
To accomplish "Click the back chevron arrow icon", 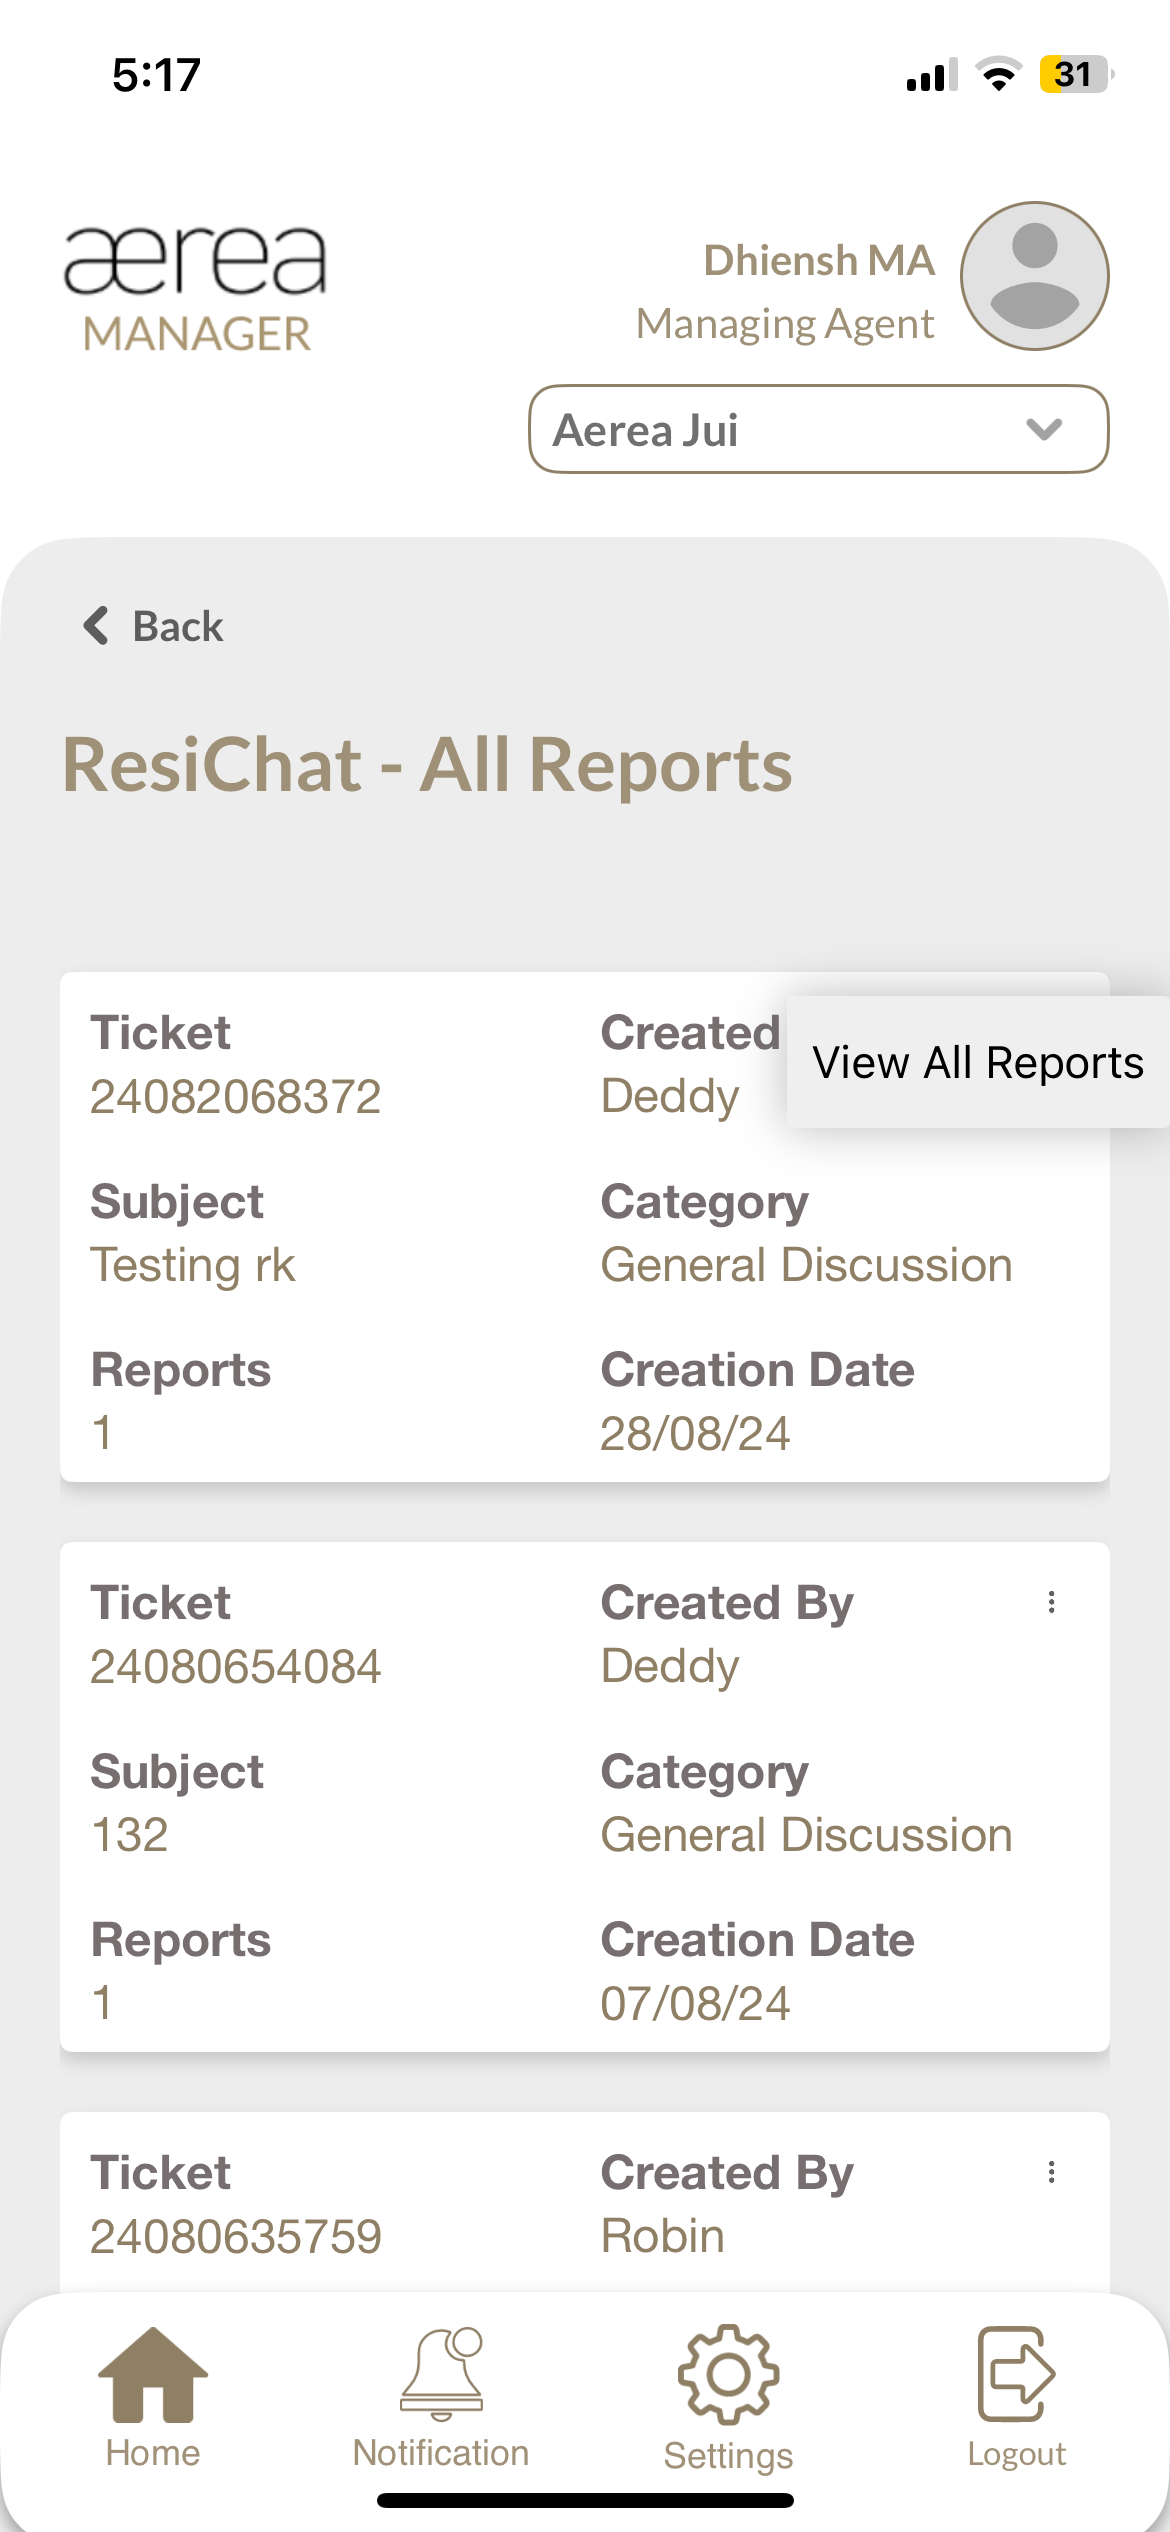I will click(x=96, y=626).
